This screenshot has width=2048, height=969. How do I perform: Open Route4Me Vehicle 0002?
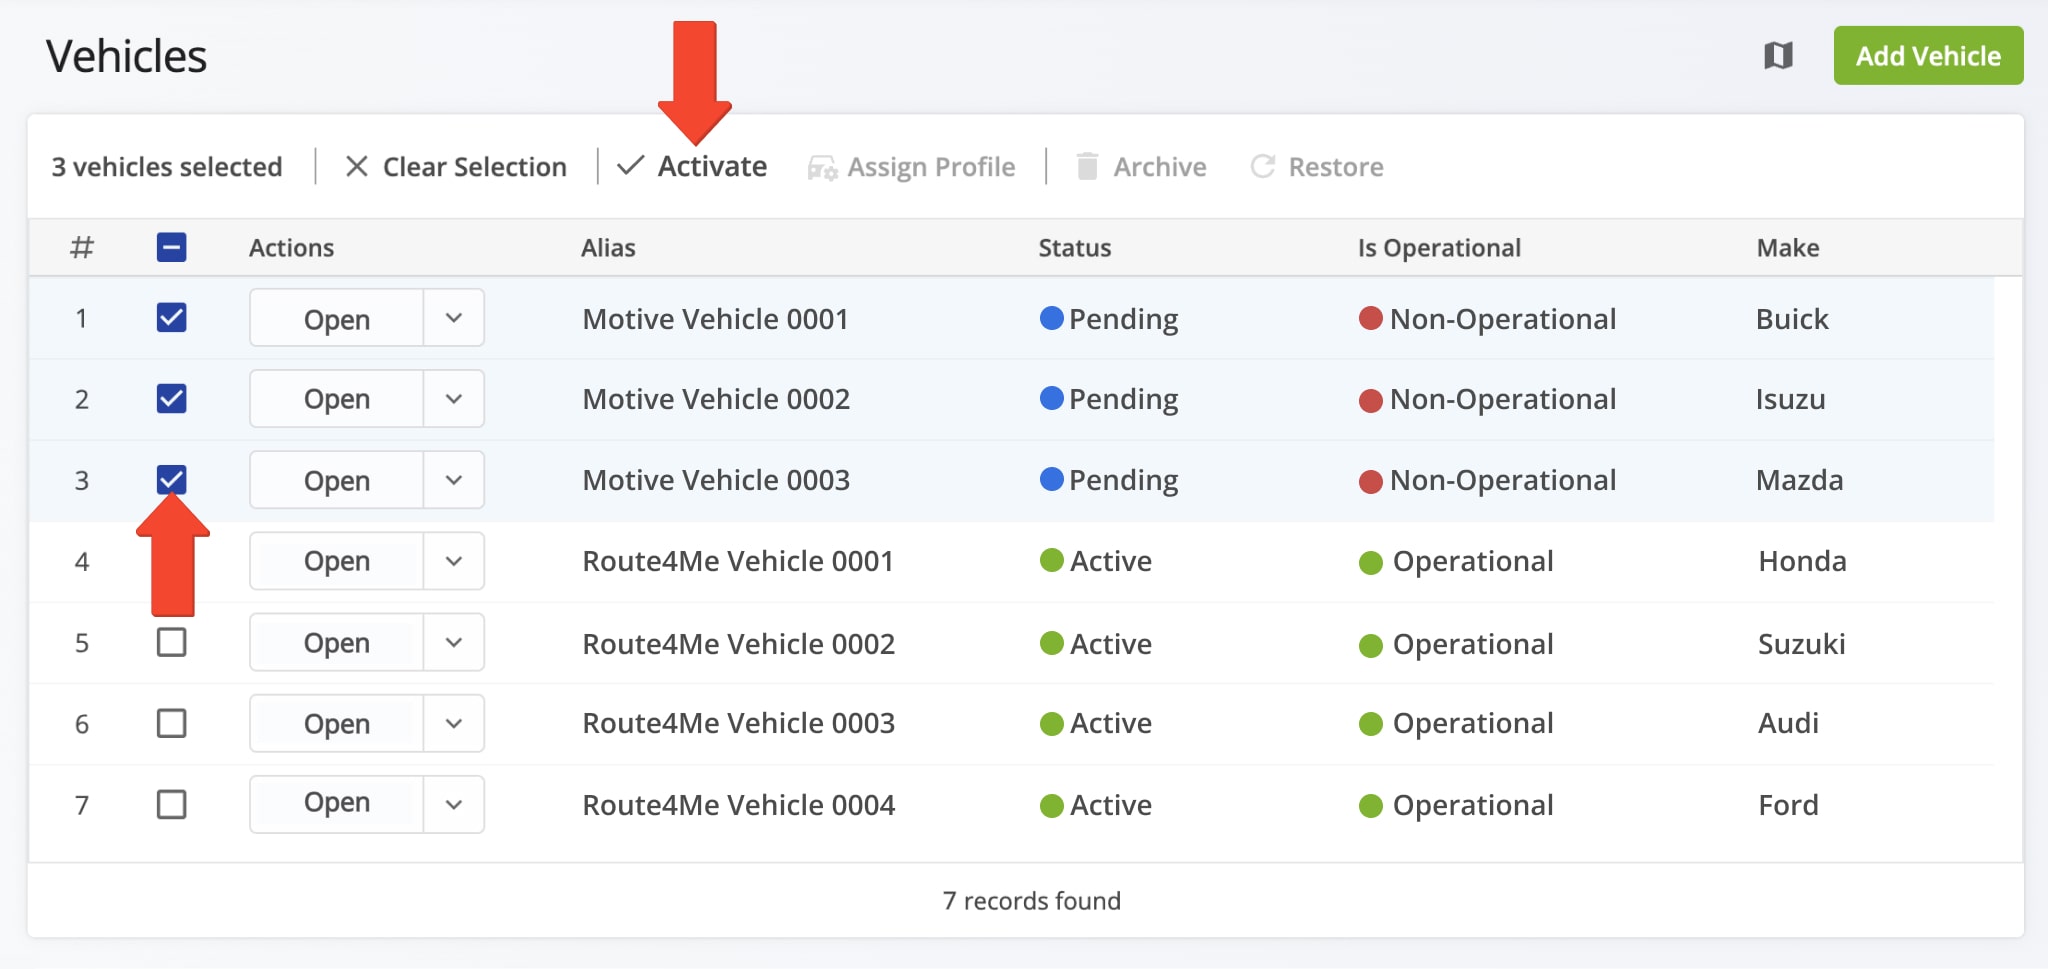pyautogui.click(x=337, y=642)
